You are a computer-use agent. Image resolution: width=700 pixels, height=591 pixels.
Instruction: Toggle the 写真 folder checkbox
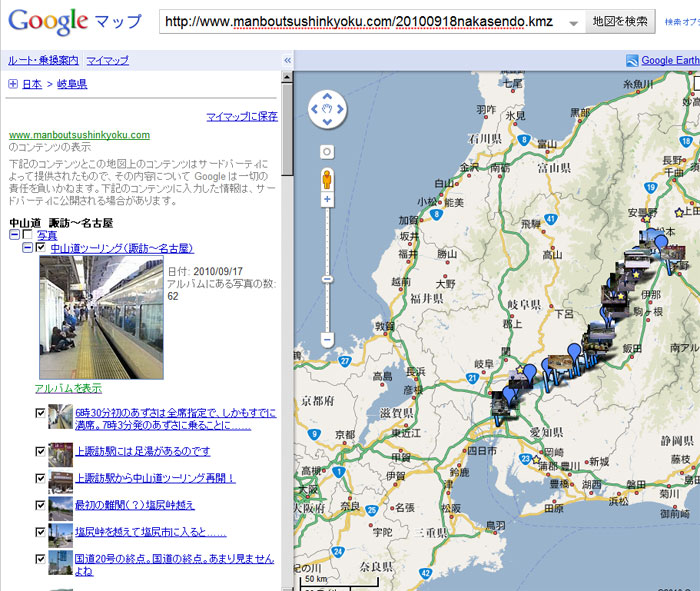(27, 235)
